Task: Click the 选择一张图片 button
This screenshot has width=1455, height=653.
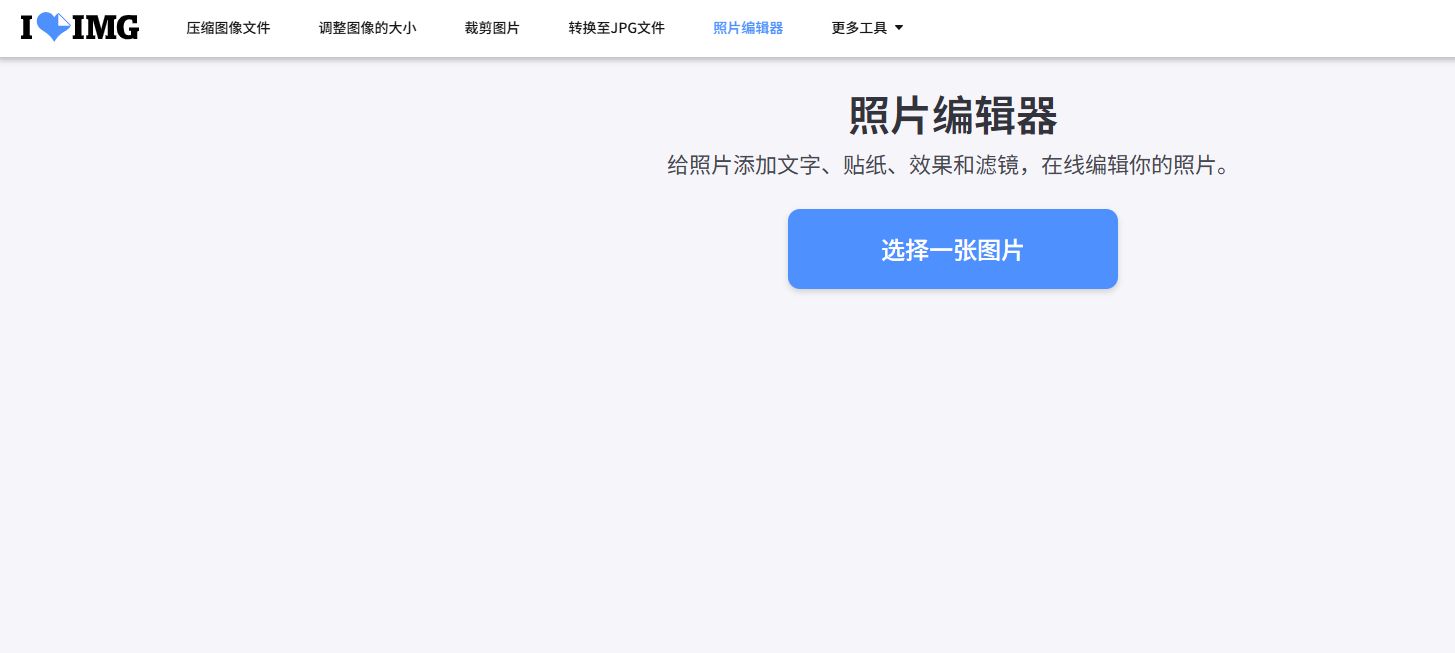Action: pyautogui.click(x=952, y=249)
